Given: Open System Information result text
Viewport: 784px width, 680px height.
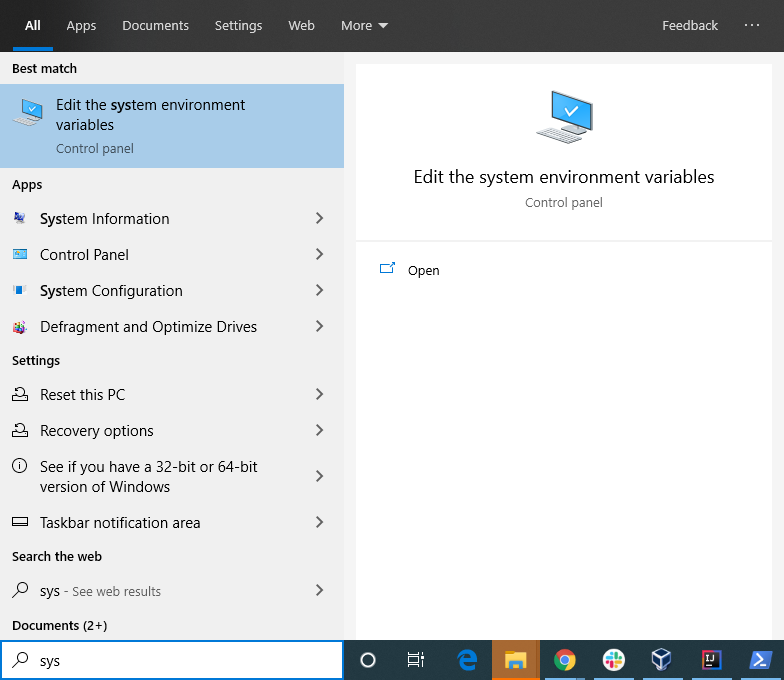Looking at the screenshot, I should [x=104, y=218].
